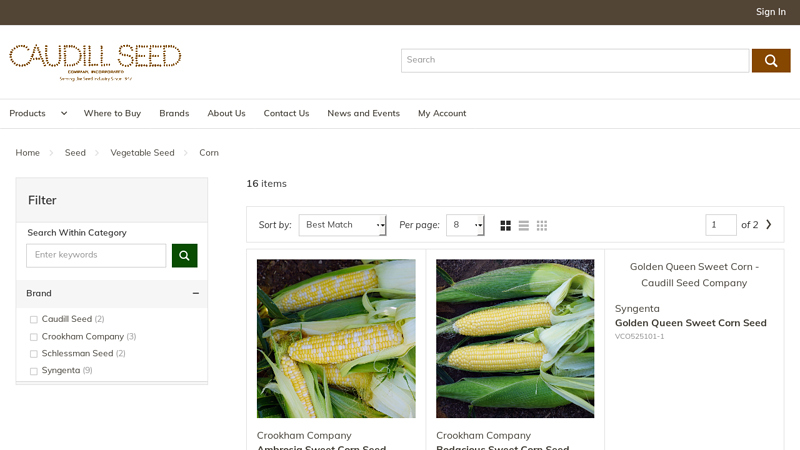
Task: Open the Per page dropdown
Action: pos(465,225)
